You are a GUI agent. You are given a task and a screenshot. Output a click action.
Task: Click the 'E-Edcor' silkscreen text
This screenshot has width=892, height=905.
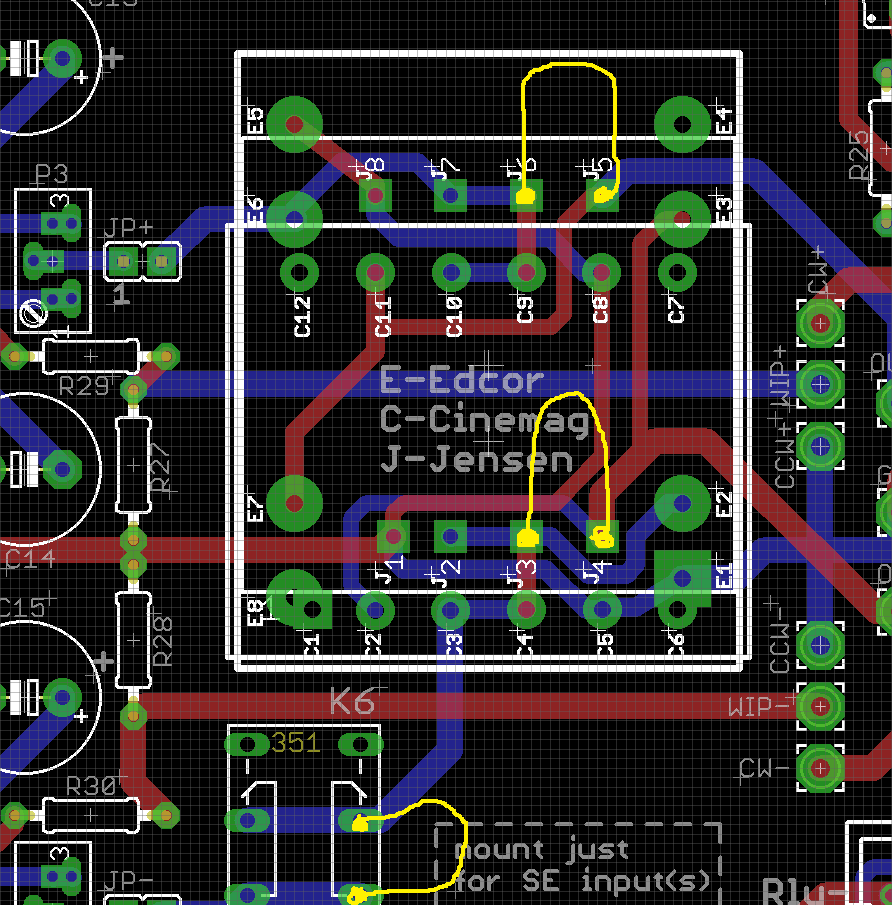(x=462, y=381)
